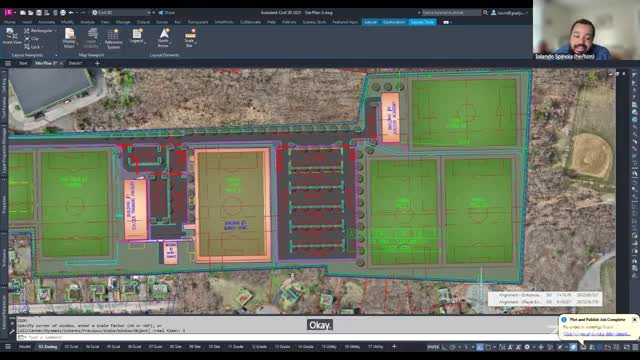Image resolution: width=640 pixels, height=360 pixels.
Task: Expand the Rectangular viewport dropdown arrow
Action: click(x=56, y=31)
